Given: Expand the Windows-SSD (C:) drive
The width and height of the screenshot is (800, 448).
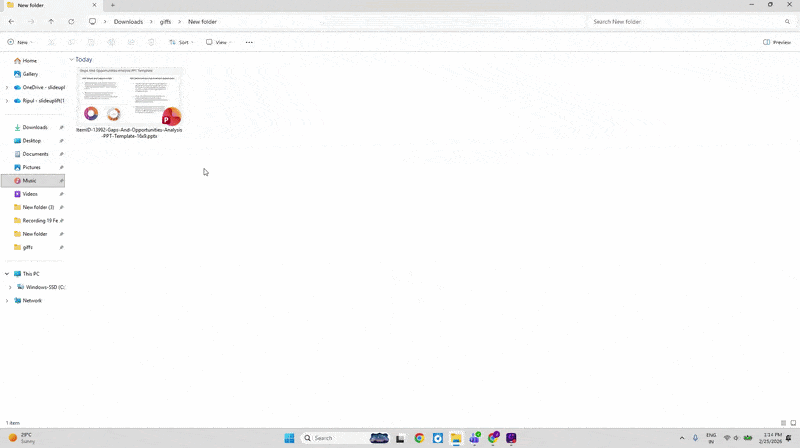Looking at the screenshot, I should 10,287.
